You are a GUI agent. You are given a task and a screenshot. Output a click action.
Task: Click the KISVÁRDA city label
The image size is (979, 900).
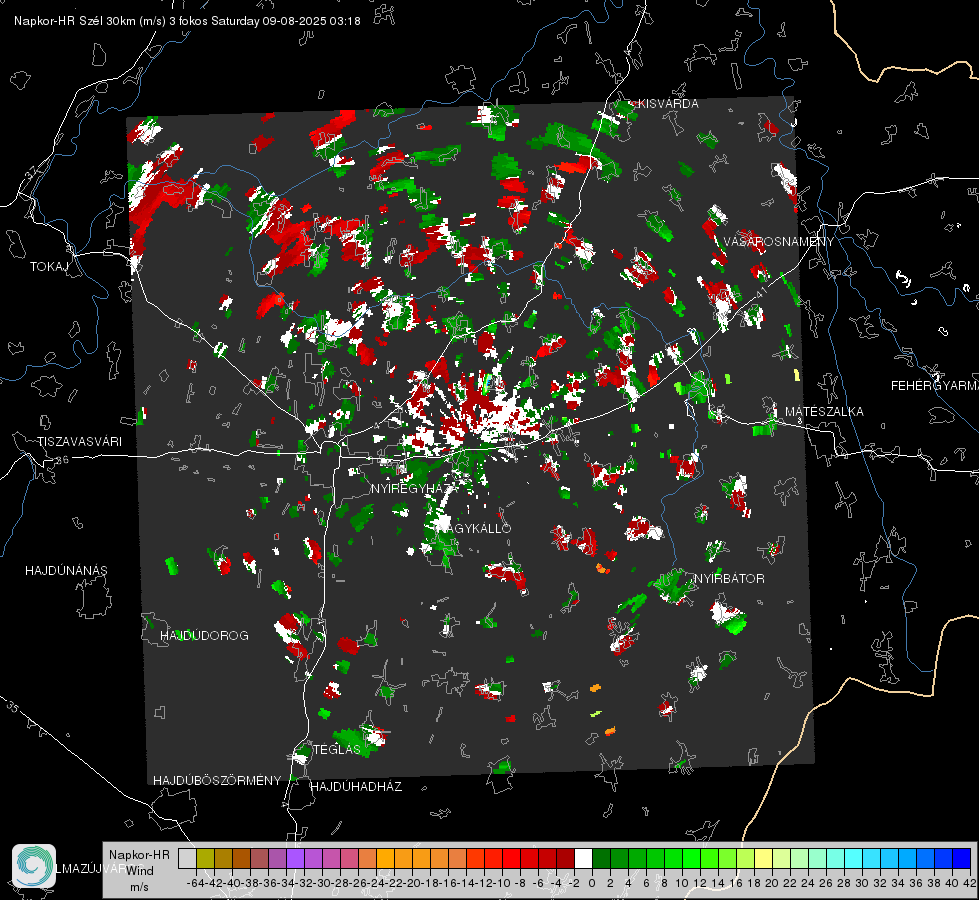[668, 104]
